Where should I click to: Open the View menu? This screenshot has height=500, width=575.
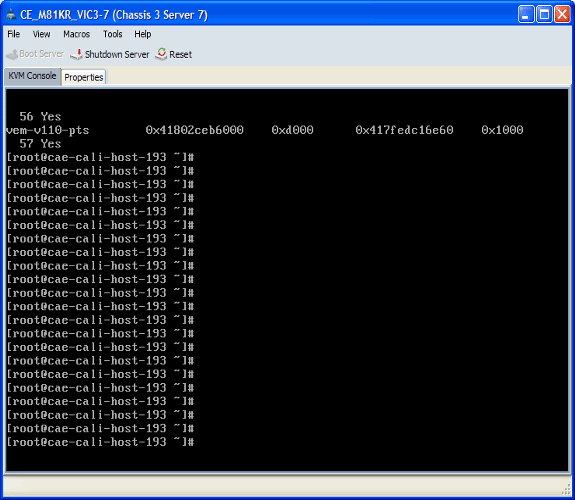tap(41, 34)
